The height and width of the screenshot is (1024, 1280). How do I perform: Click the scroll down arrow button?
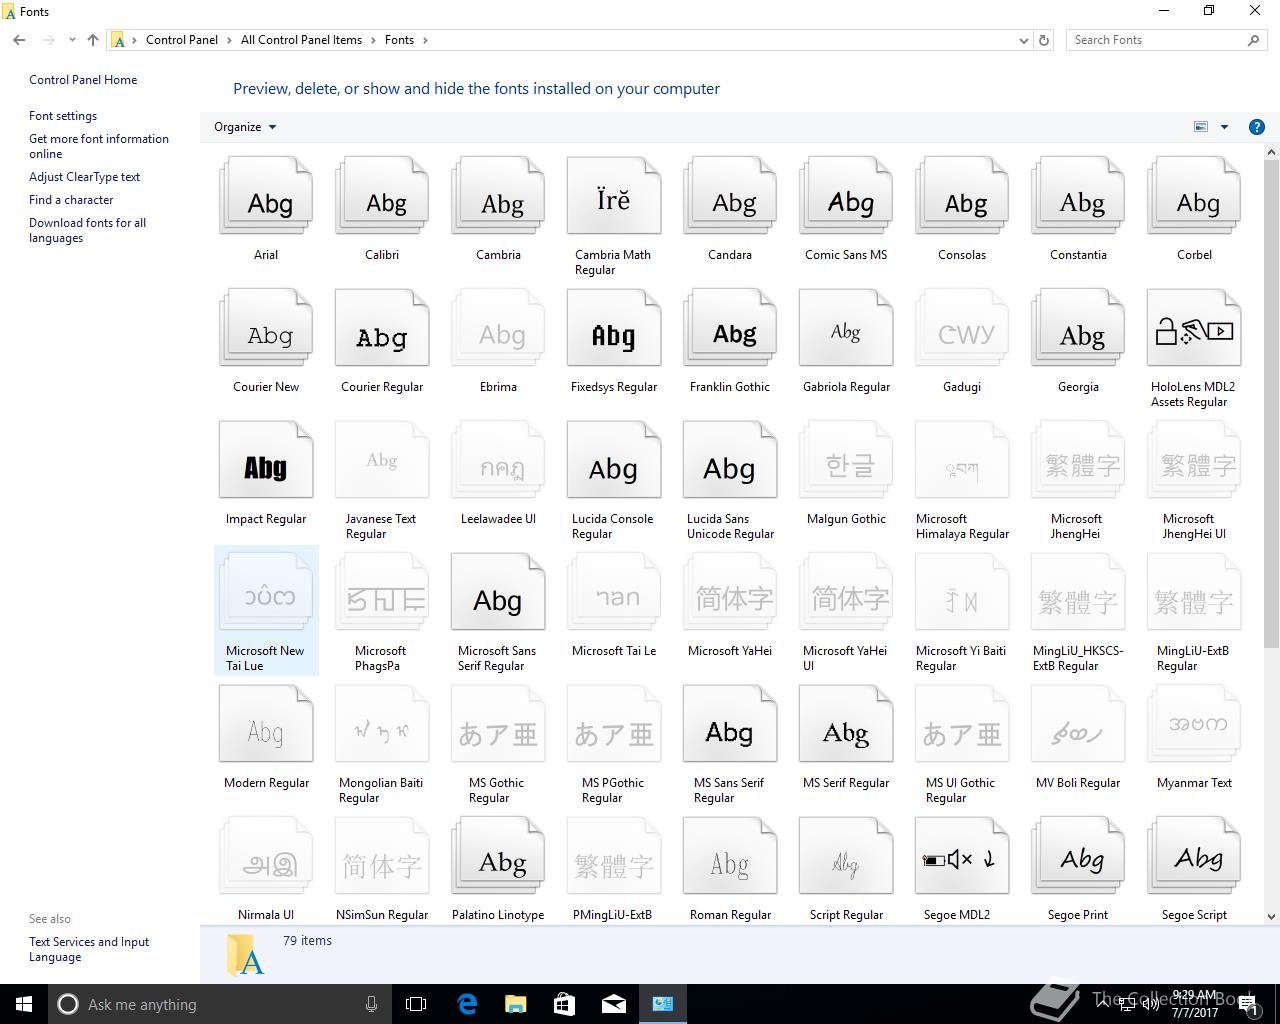coord(1271,916)
